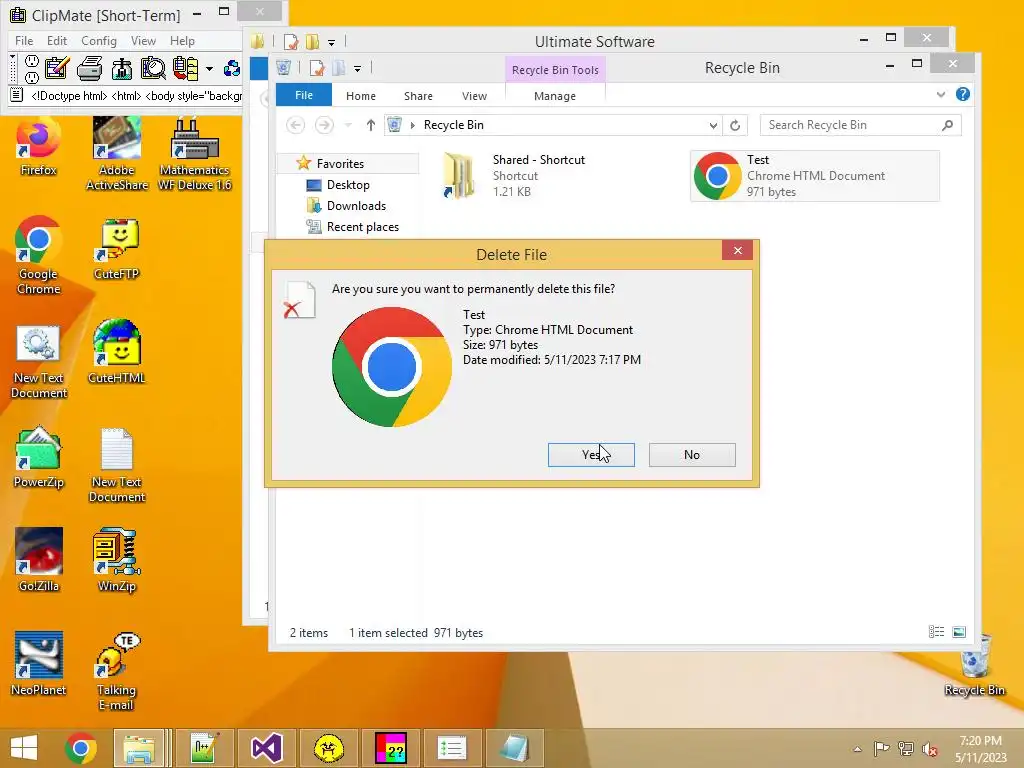Switch to details view layout
This screenshot has width=1024, height=768.
pos(936,632)
